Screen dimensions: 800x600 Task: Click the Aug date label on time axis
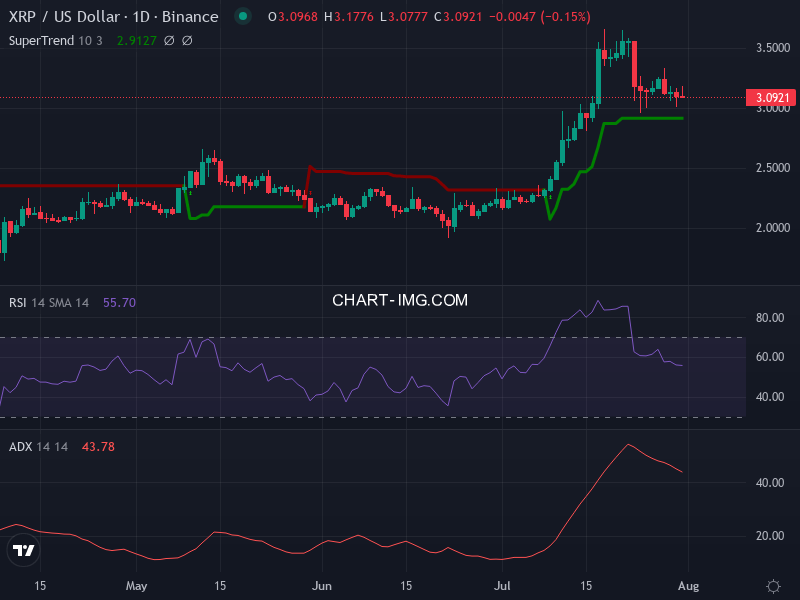click(688, 586)
